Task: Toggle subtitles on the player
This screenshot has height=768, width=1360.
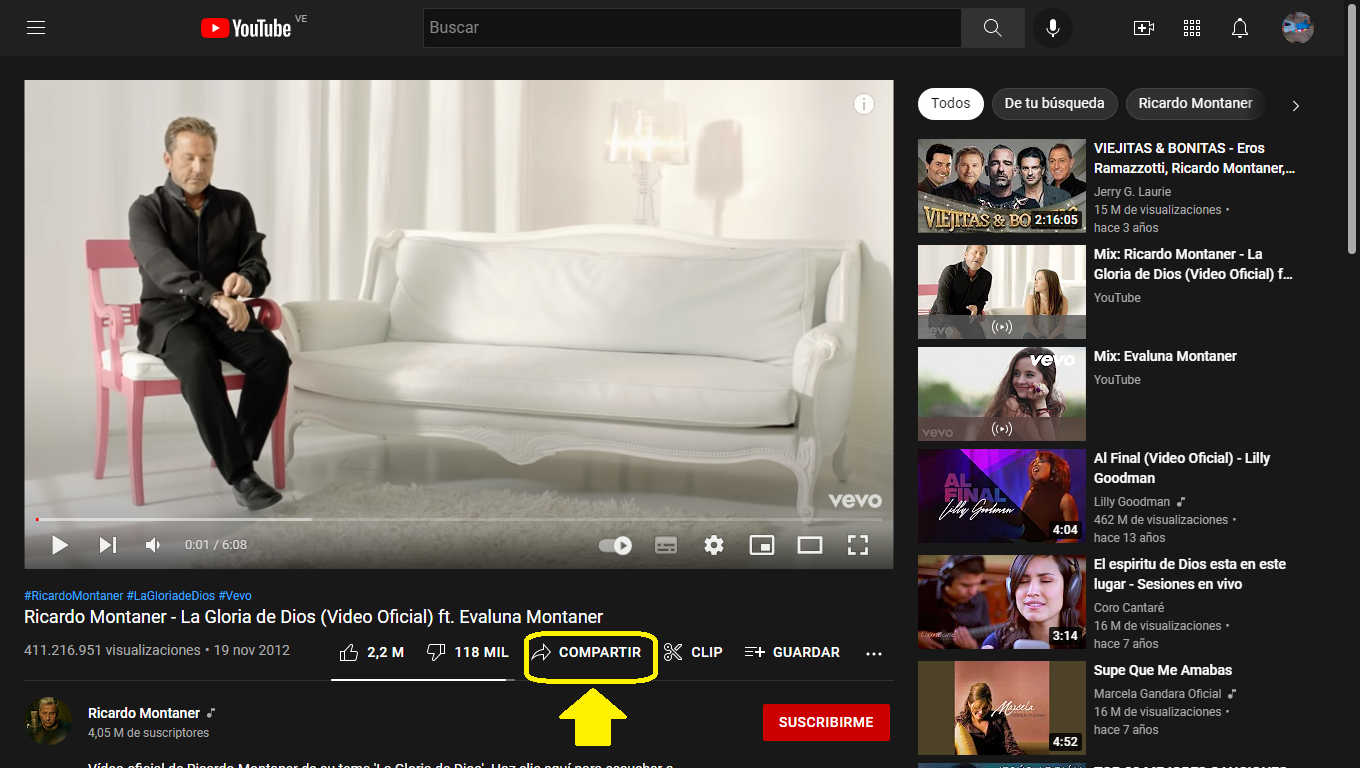Action: click(x=666, y=545)
